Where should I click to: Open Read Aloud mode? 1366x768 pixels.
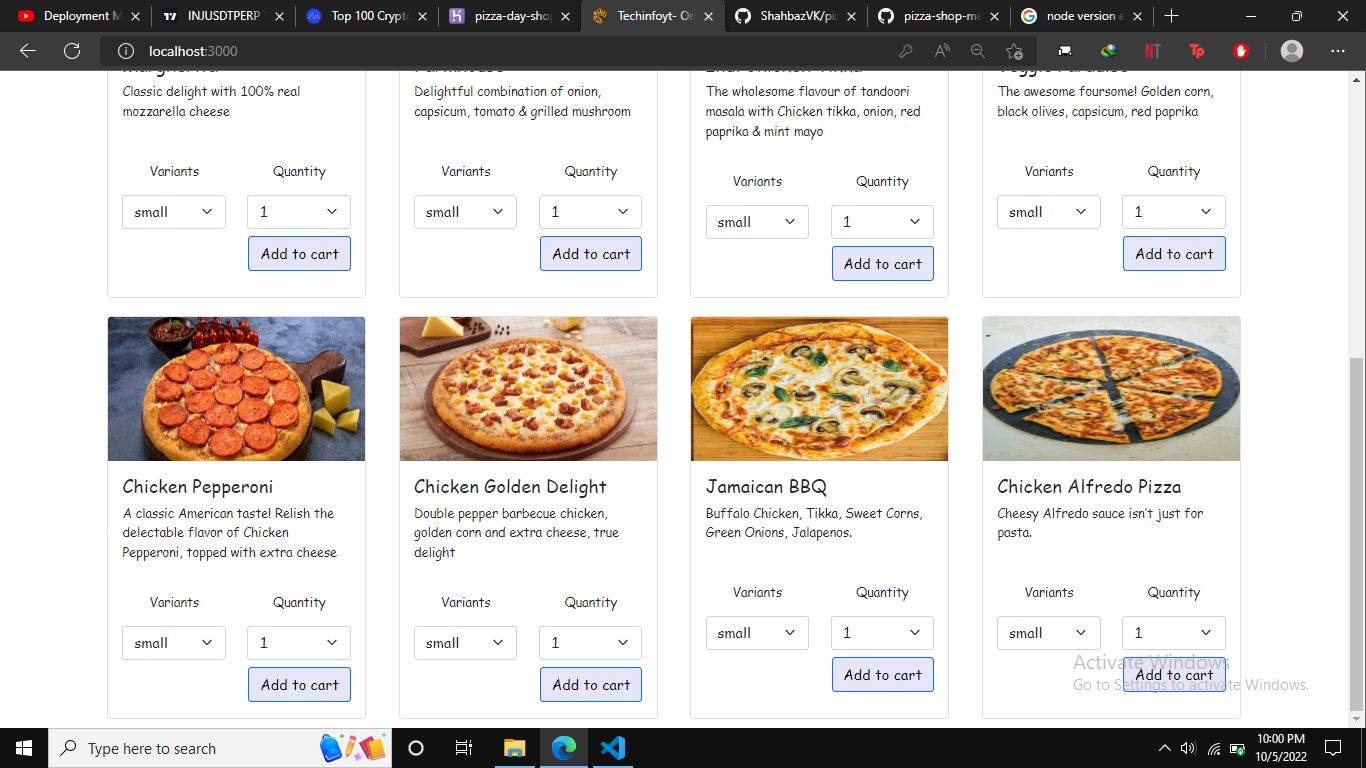941,50
